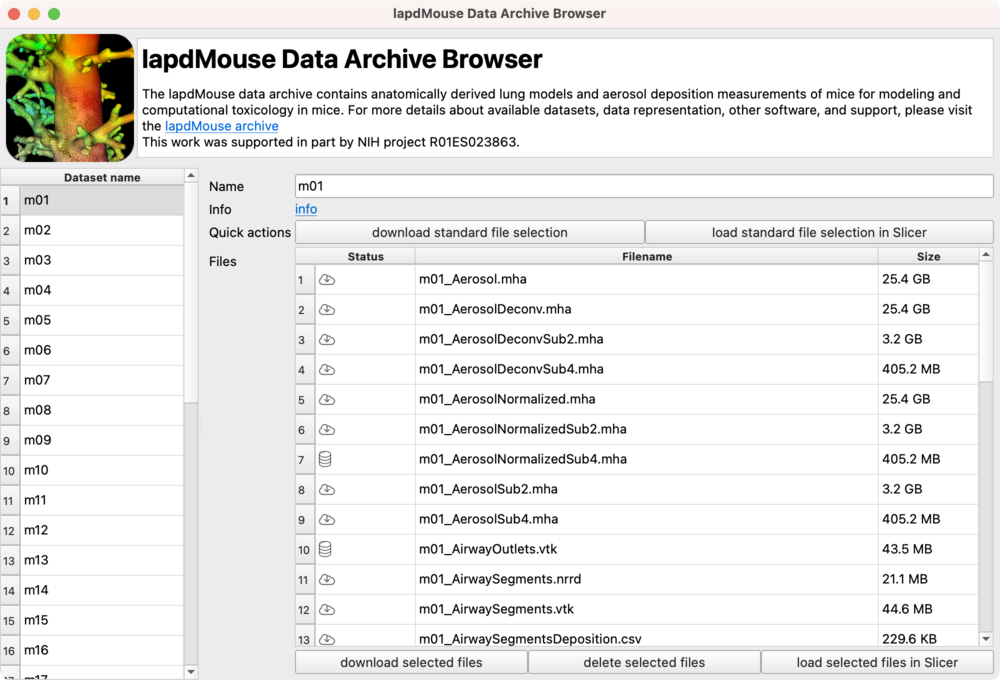
Task: Click the lapdMouse lung model logo image
Action: [70, 98]
